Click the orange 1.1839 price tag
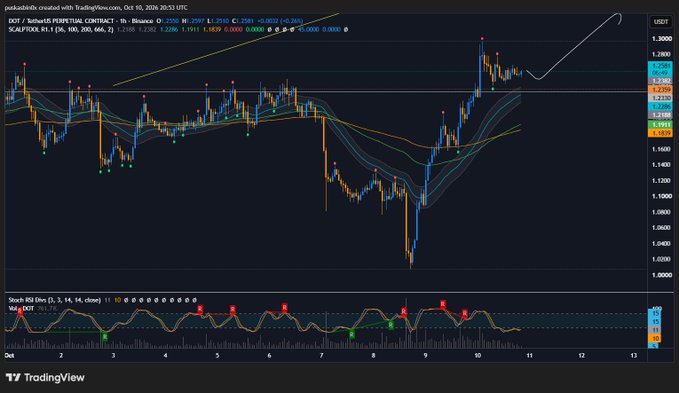 click(661, 133)
